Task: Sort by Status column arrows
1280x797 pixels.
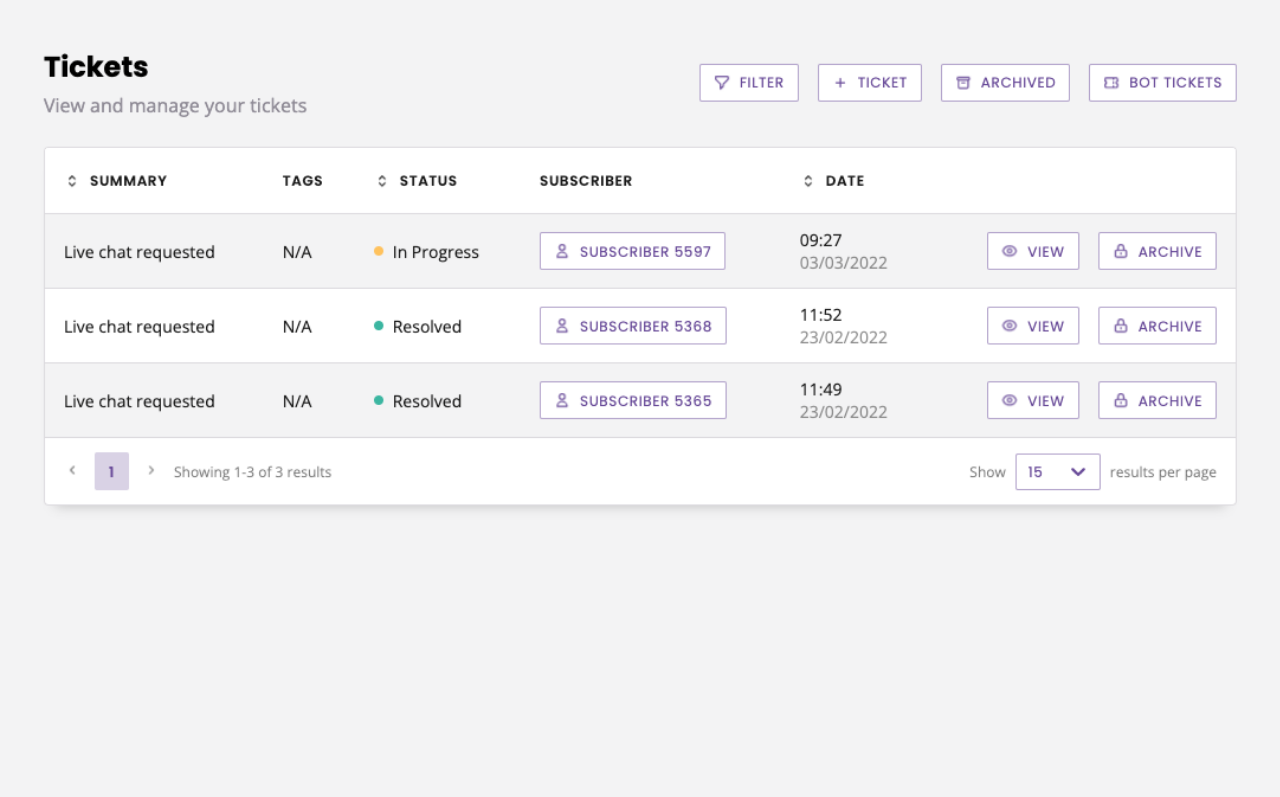Action: click(382, 181)
